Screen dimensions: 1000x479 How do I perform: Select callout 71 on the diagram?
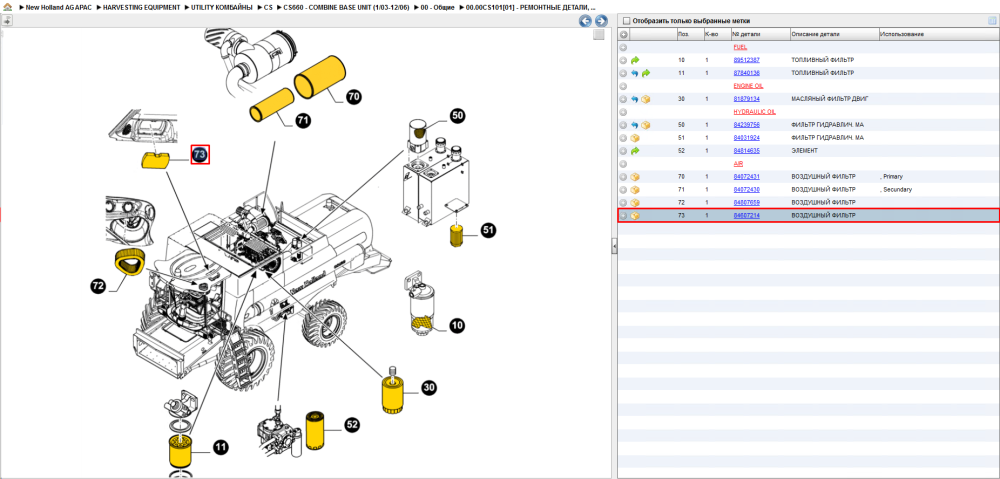(302, 120)
